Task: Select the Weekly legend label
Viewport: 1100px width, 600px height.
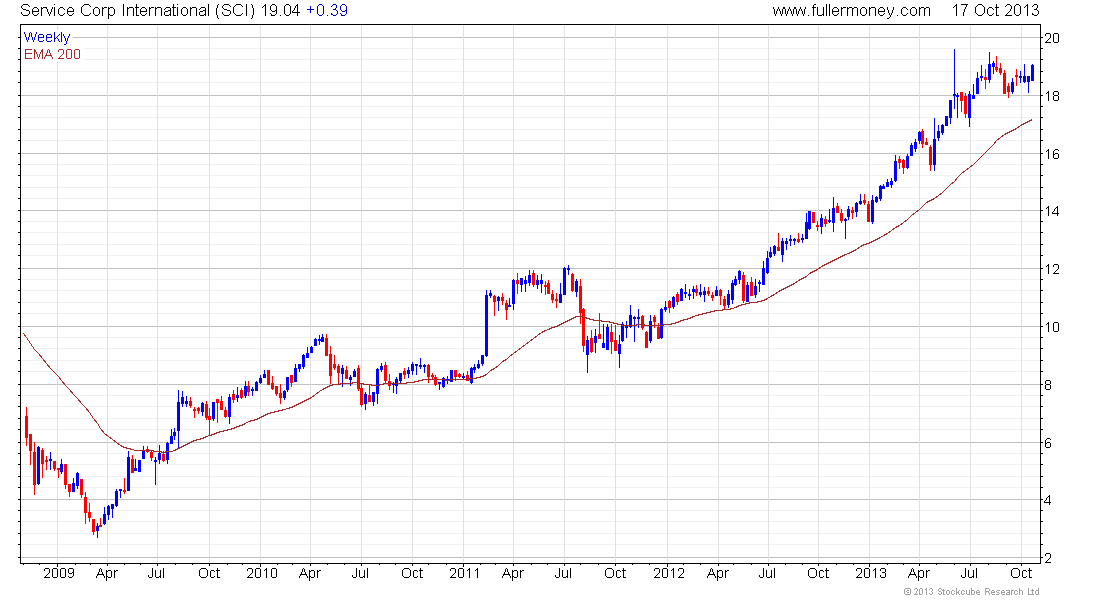Action: (x=47, y=37)
